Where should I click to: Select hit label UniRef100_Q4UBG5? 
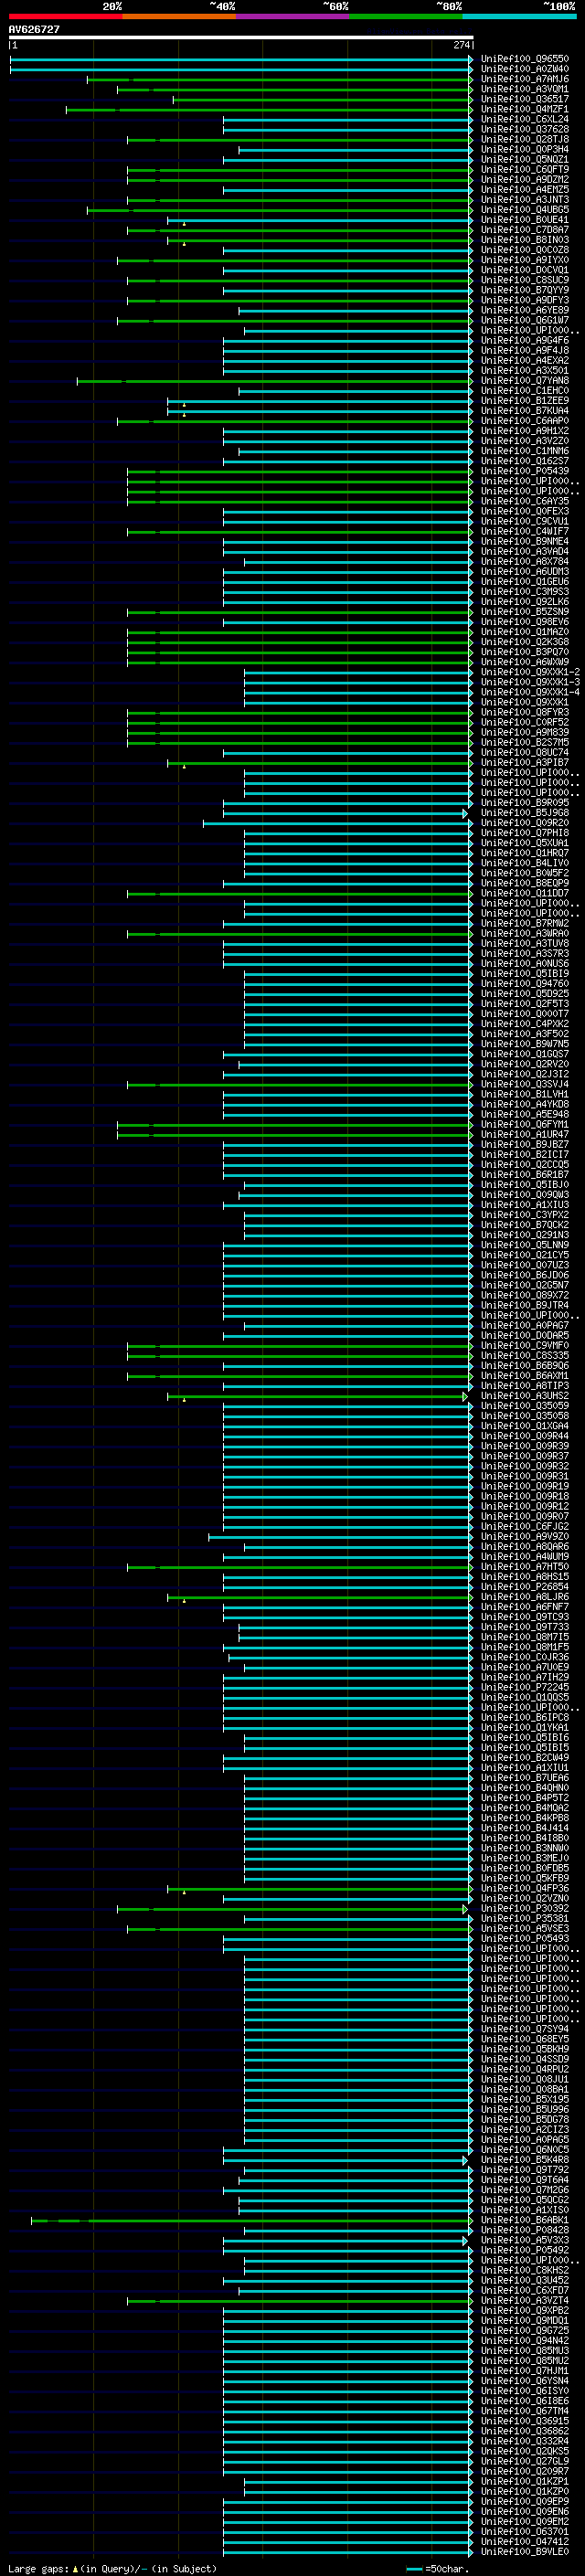pos(524,210)
